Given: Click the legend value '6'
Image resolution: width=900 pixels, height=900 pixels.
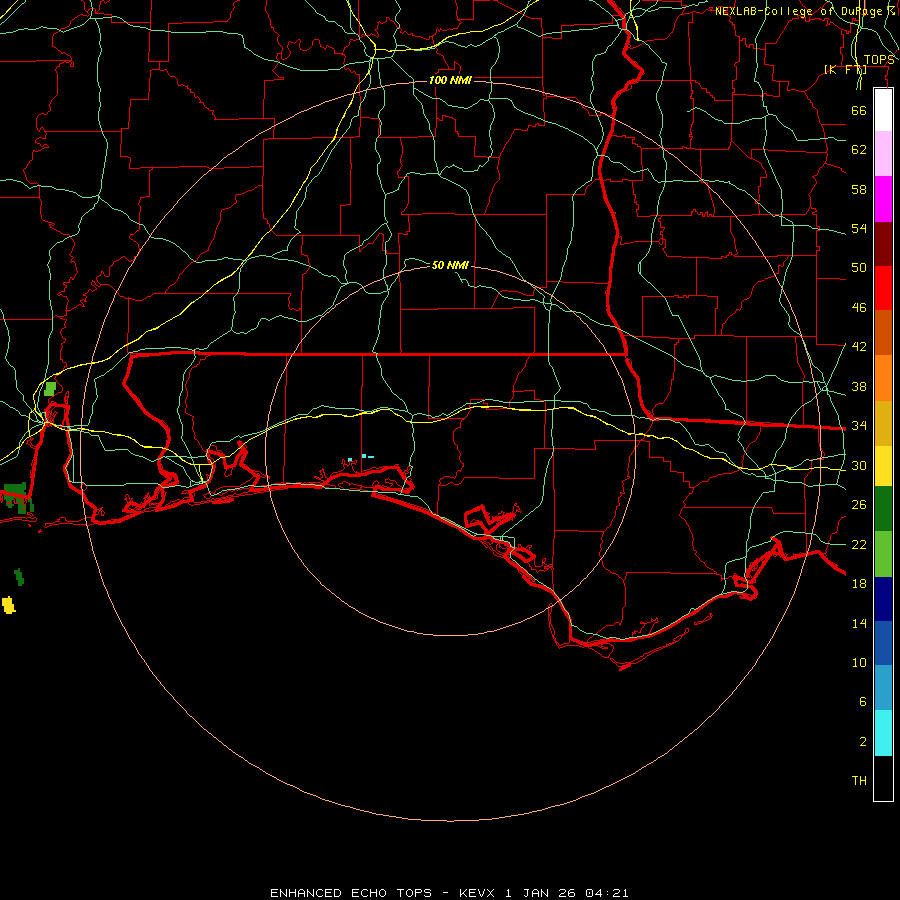Looking at the screenshot, I should (862, 702).
